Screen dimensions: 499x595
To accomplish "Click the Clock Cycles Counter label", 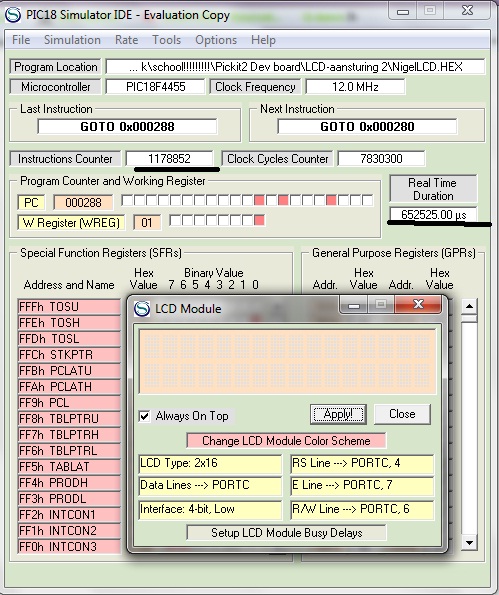I will click(x=277, y=159).
